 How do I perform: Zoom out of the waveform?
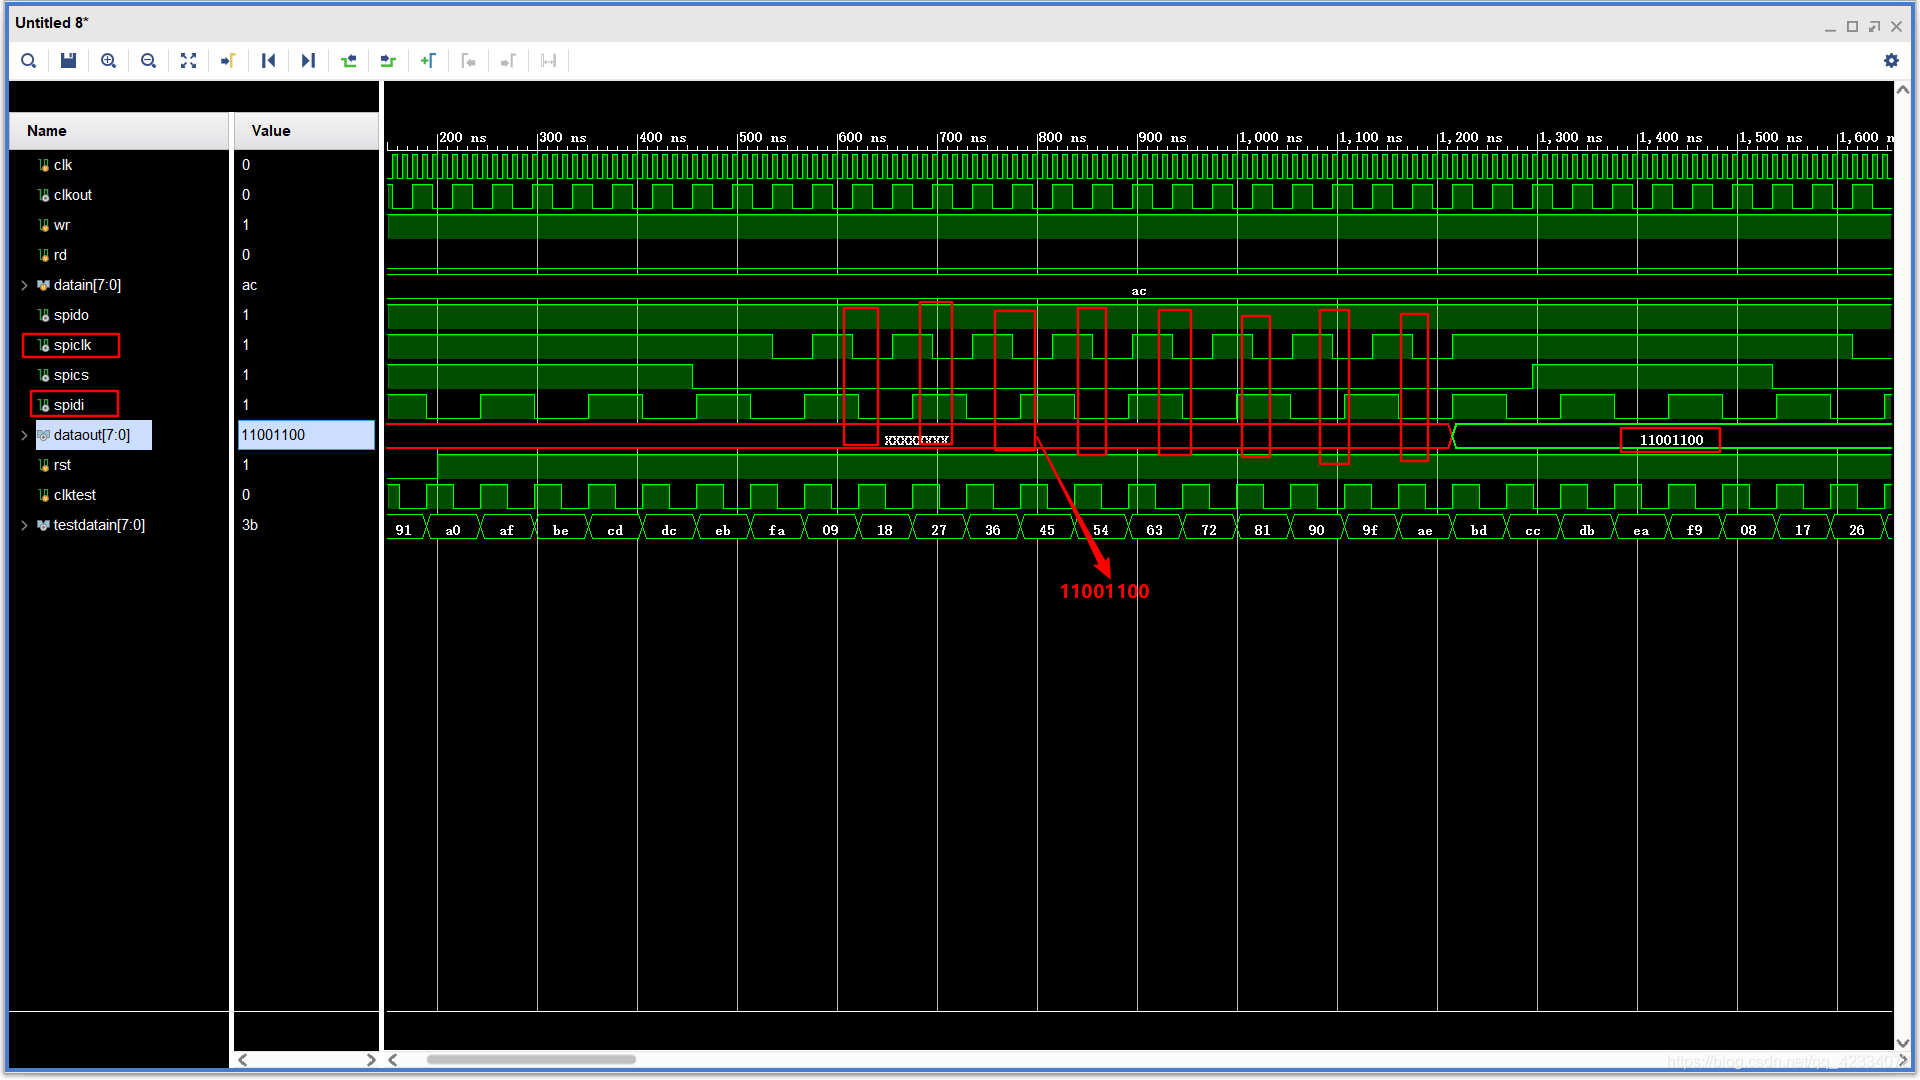148,61
